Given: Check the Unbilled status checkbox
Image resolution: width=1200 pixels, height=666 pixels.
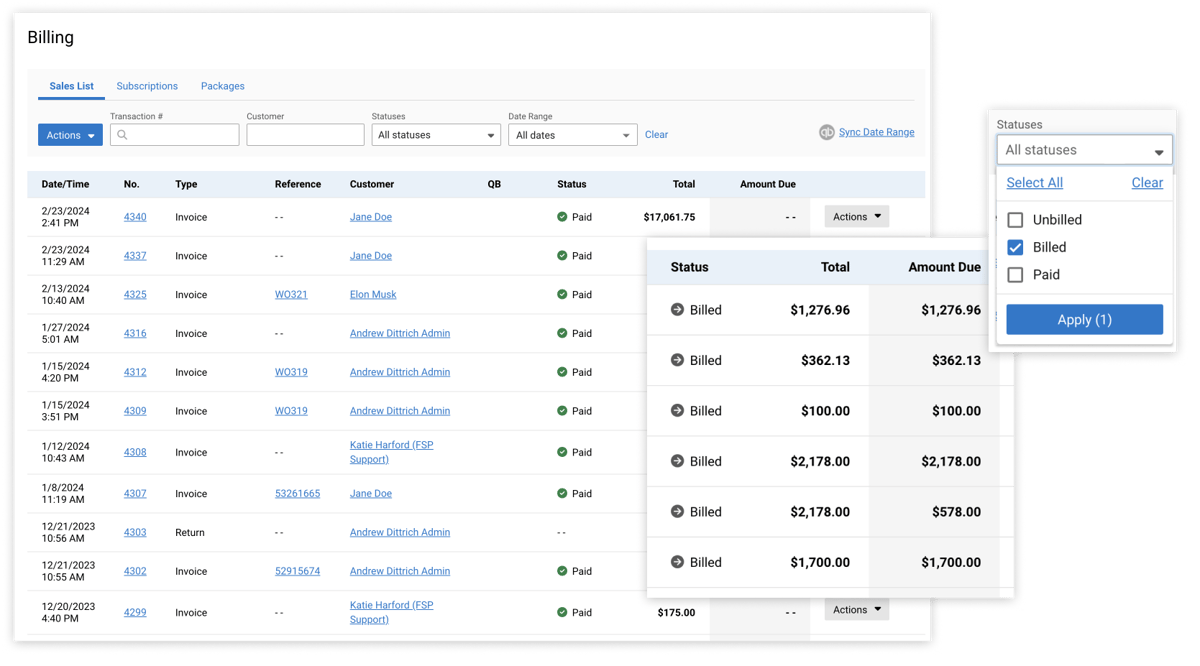Looking at the screenshot, I should click(x=1015, y=220).
